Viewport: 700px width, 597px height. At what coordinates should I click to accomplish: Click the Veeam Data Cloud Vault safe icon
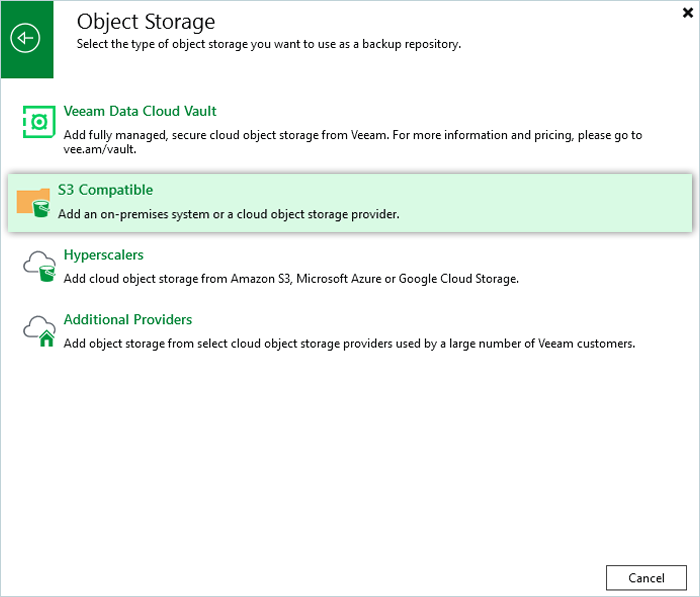pyautogui.click(x=38, y=122)
